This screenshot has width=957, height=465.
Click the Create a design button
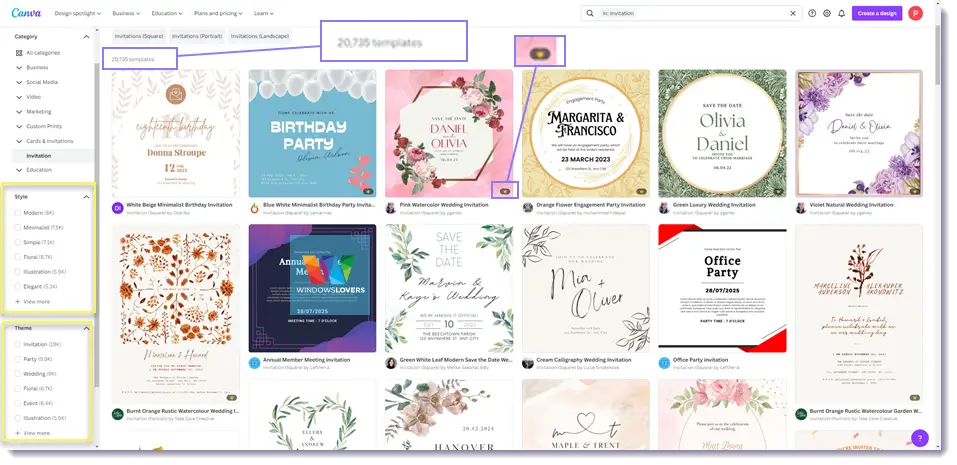click(876, 13)
